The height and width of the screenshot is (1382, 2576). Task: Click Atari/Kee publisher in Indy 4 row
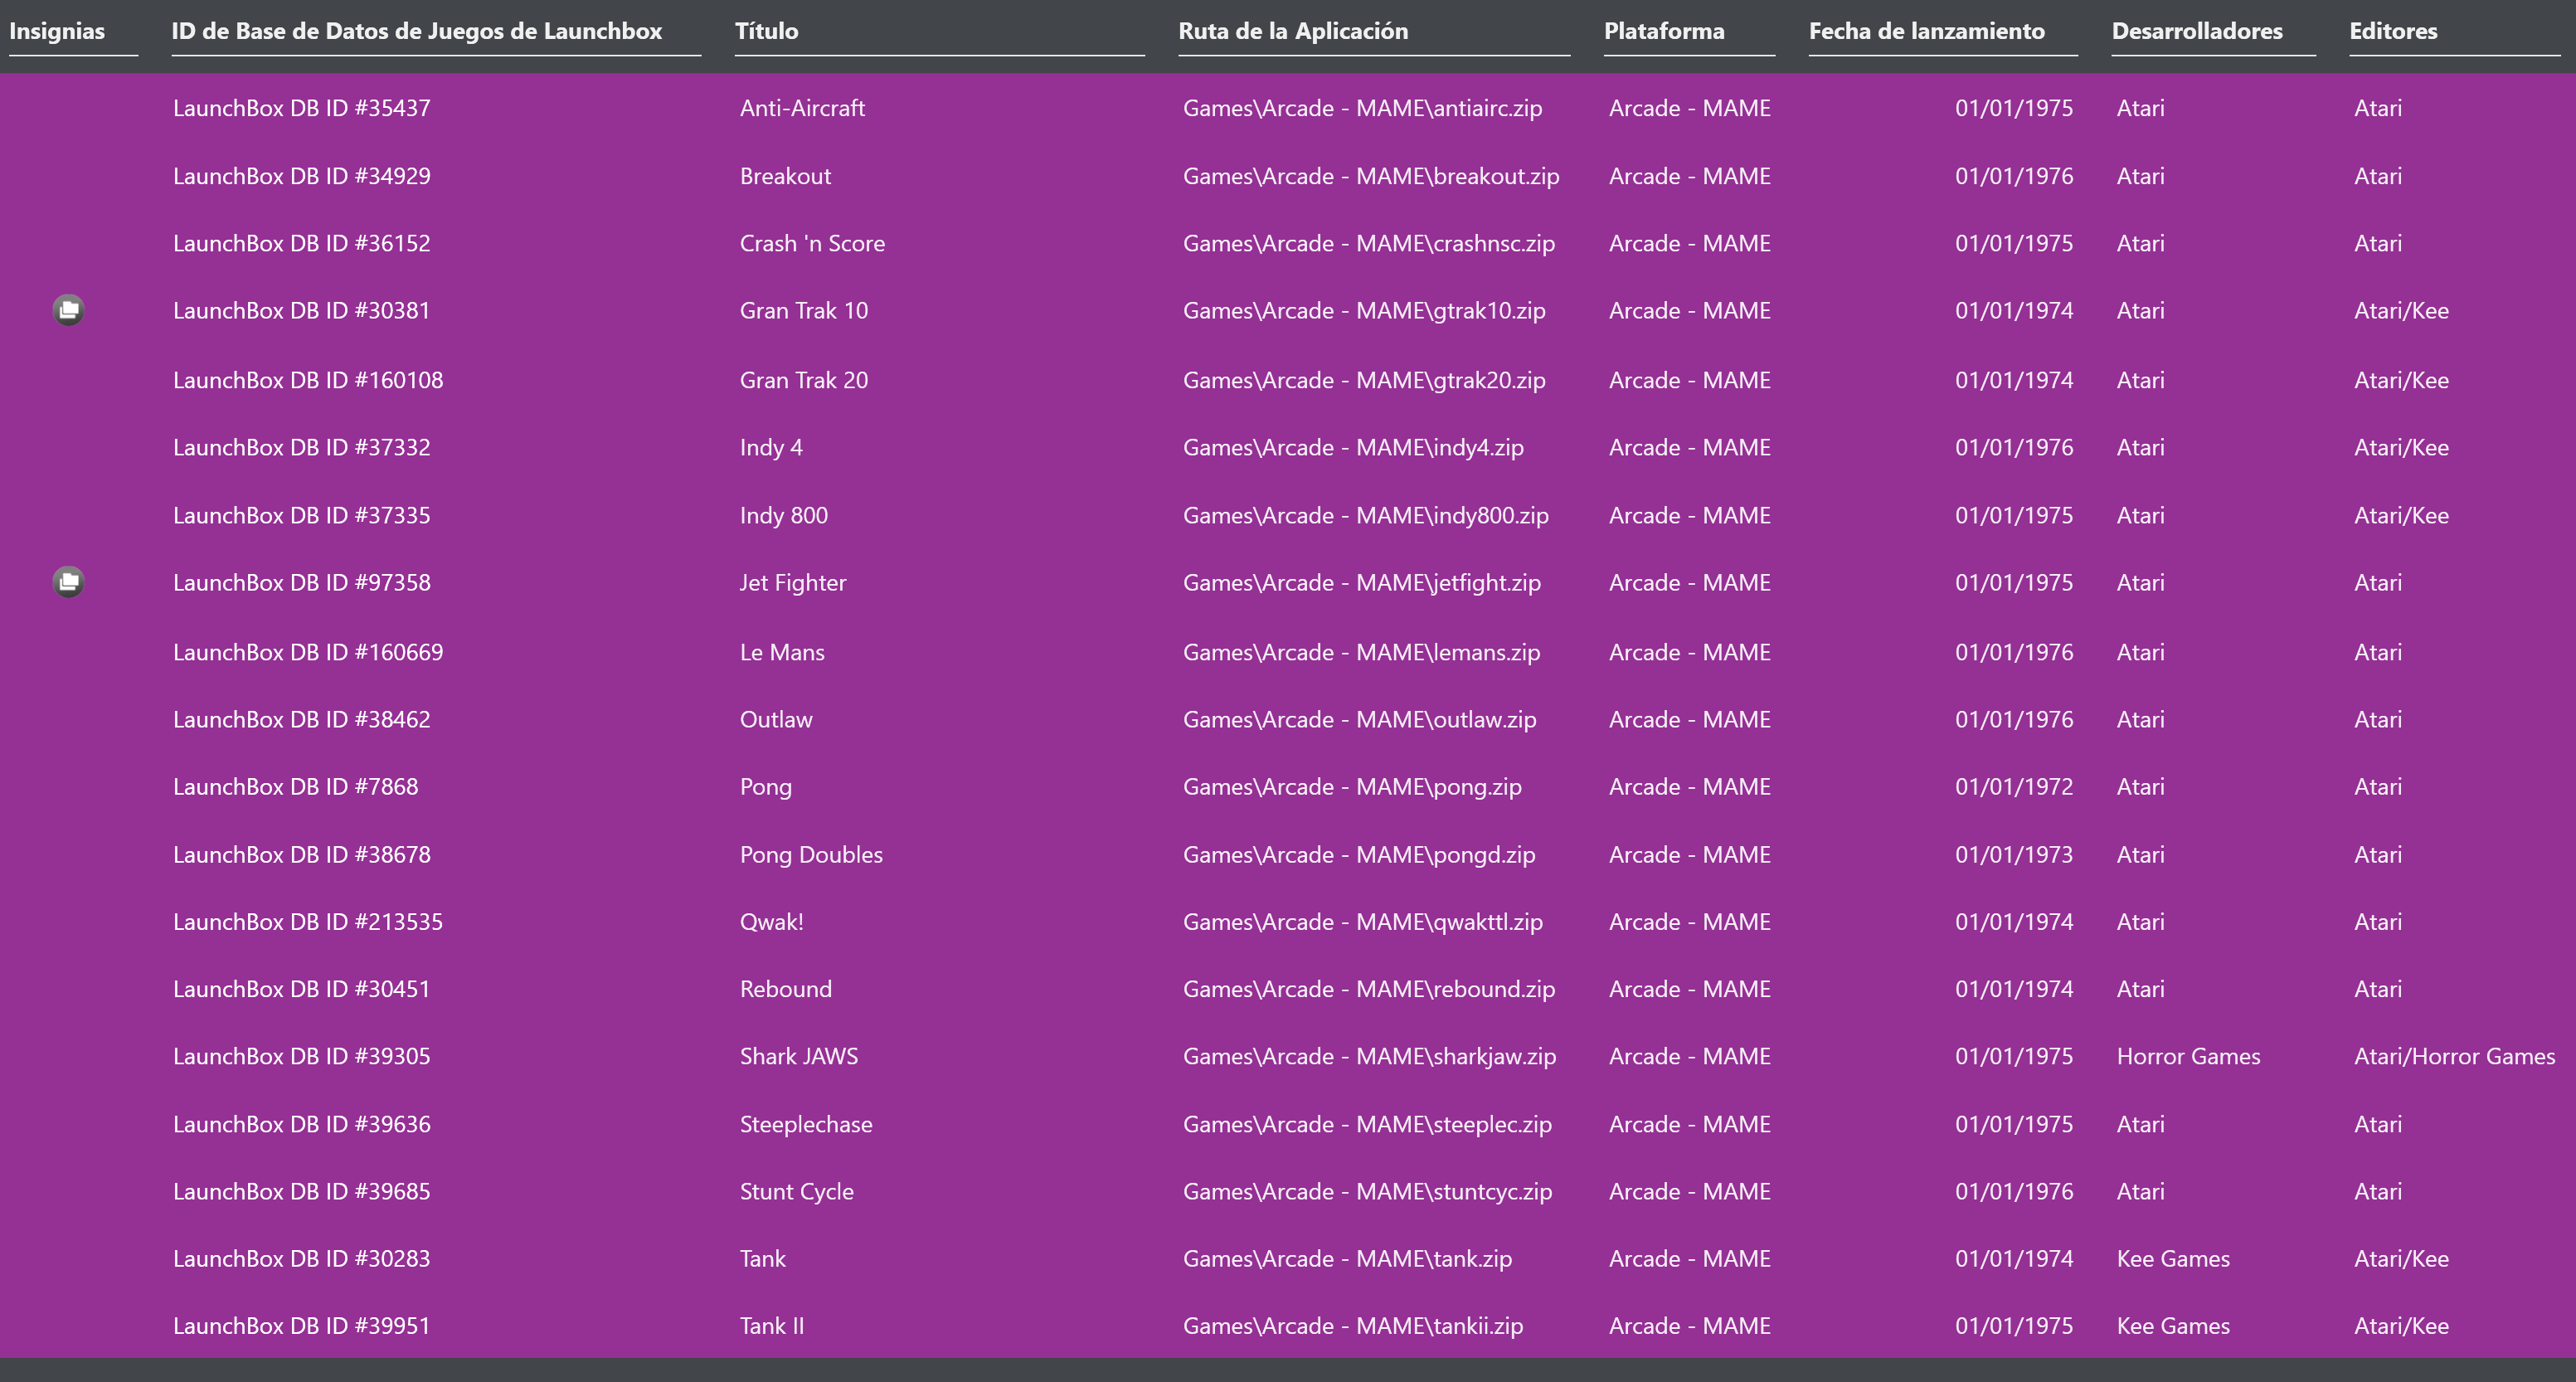click(x=2401, y=448)
